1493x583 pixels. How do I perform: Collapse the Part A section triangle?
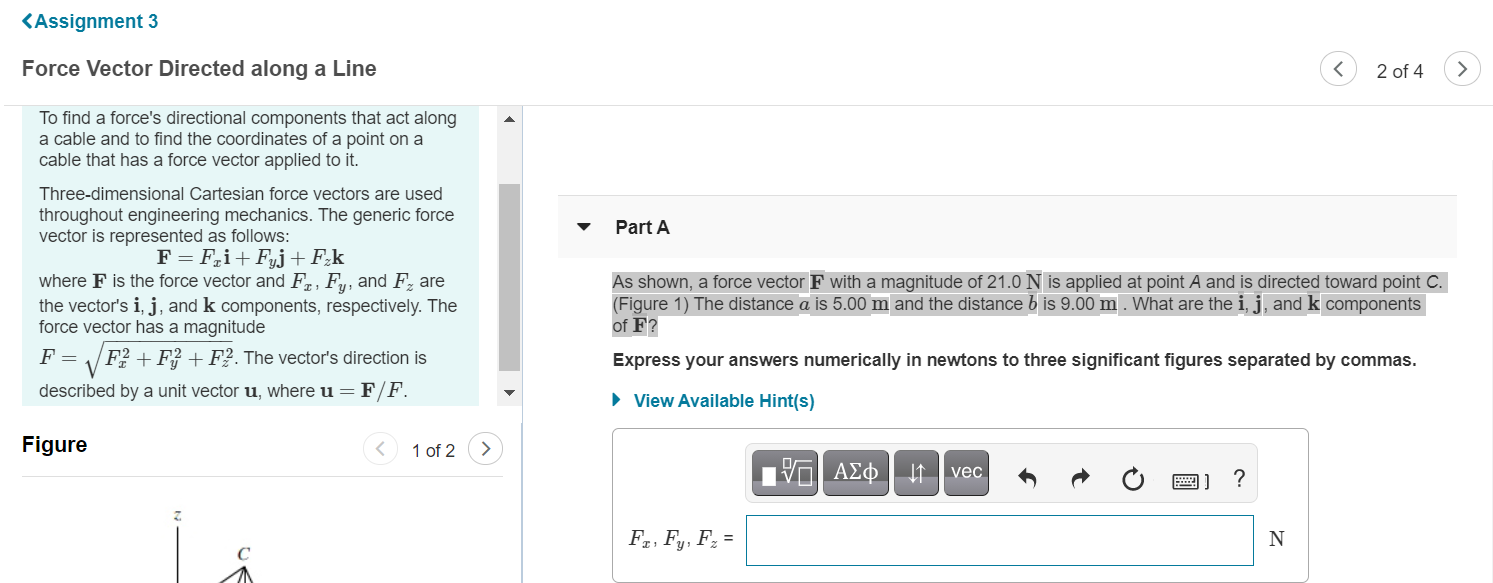pos(583,227)
